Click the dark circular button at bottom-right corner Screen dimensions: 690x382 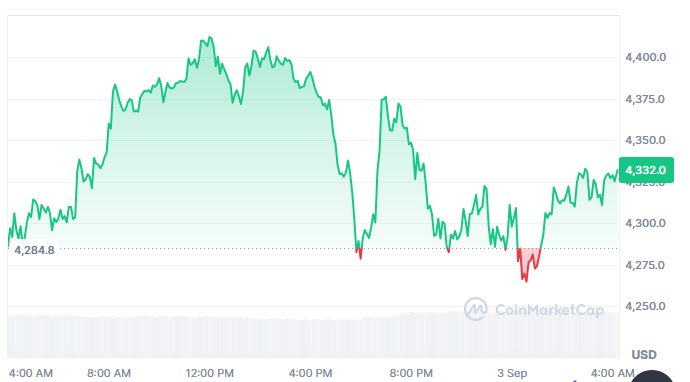pyautogui.click(x=652, y=376)
